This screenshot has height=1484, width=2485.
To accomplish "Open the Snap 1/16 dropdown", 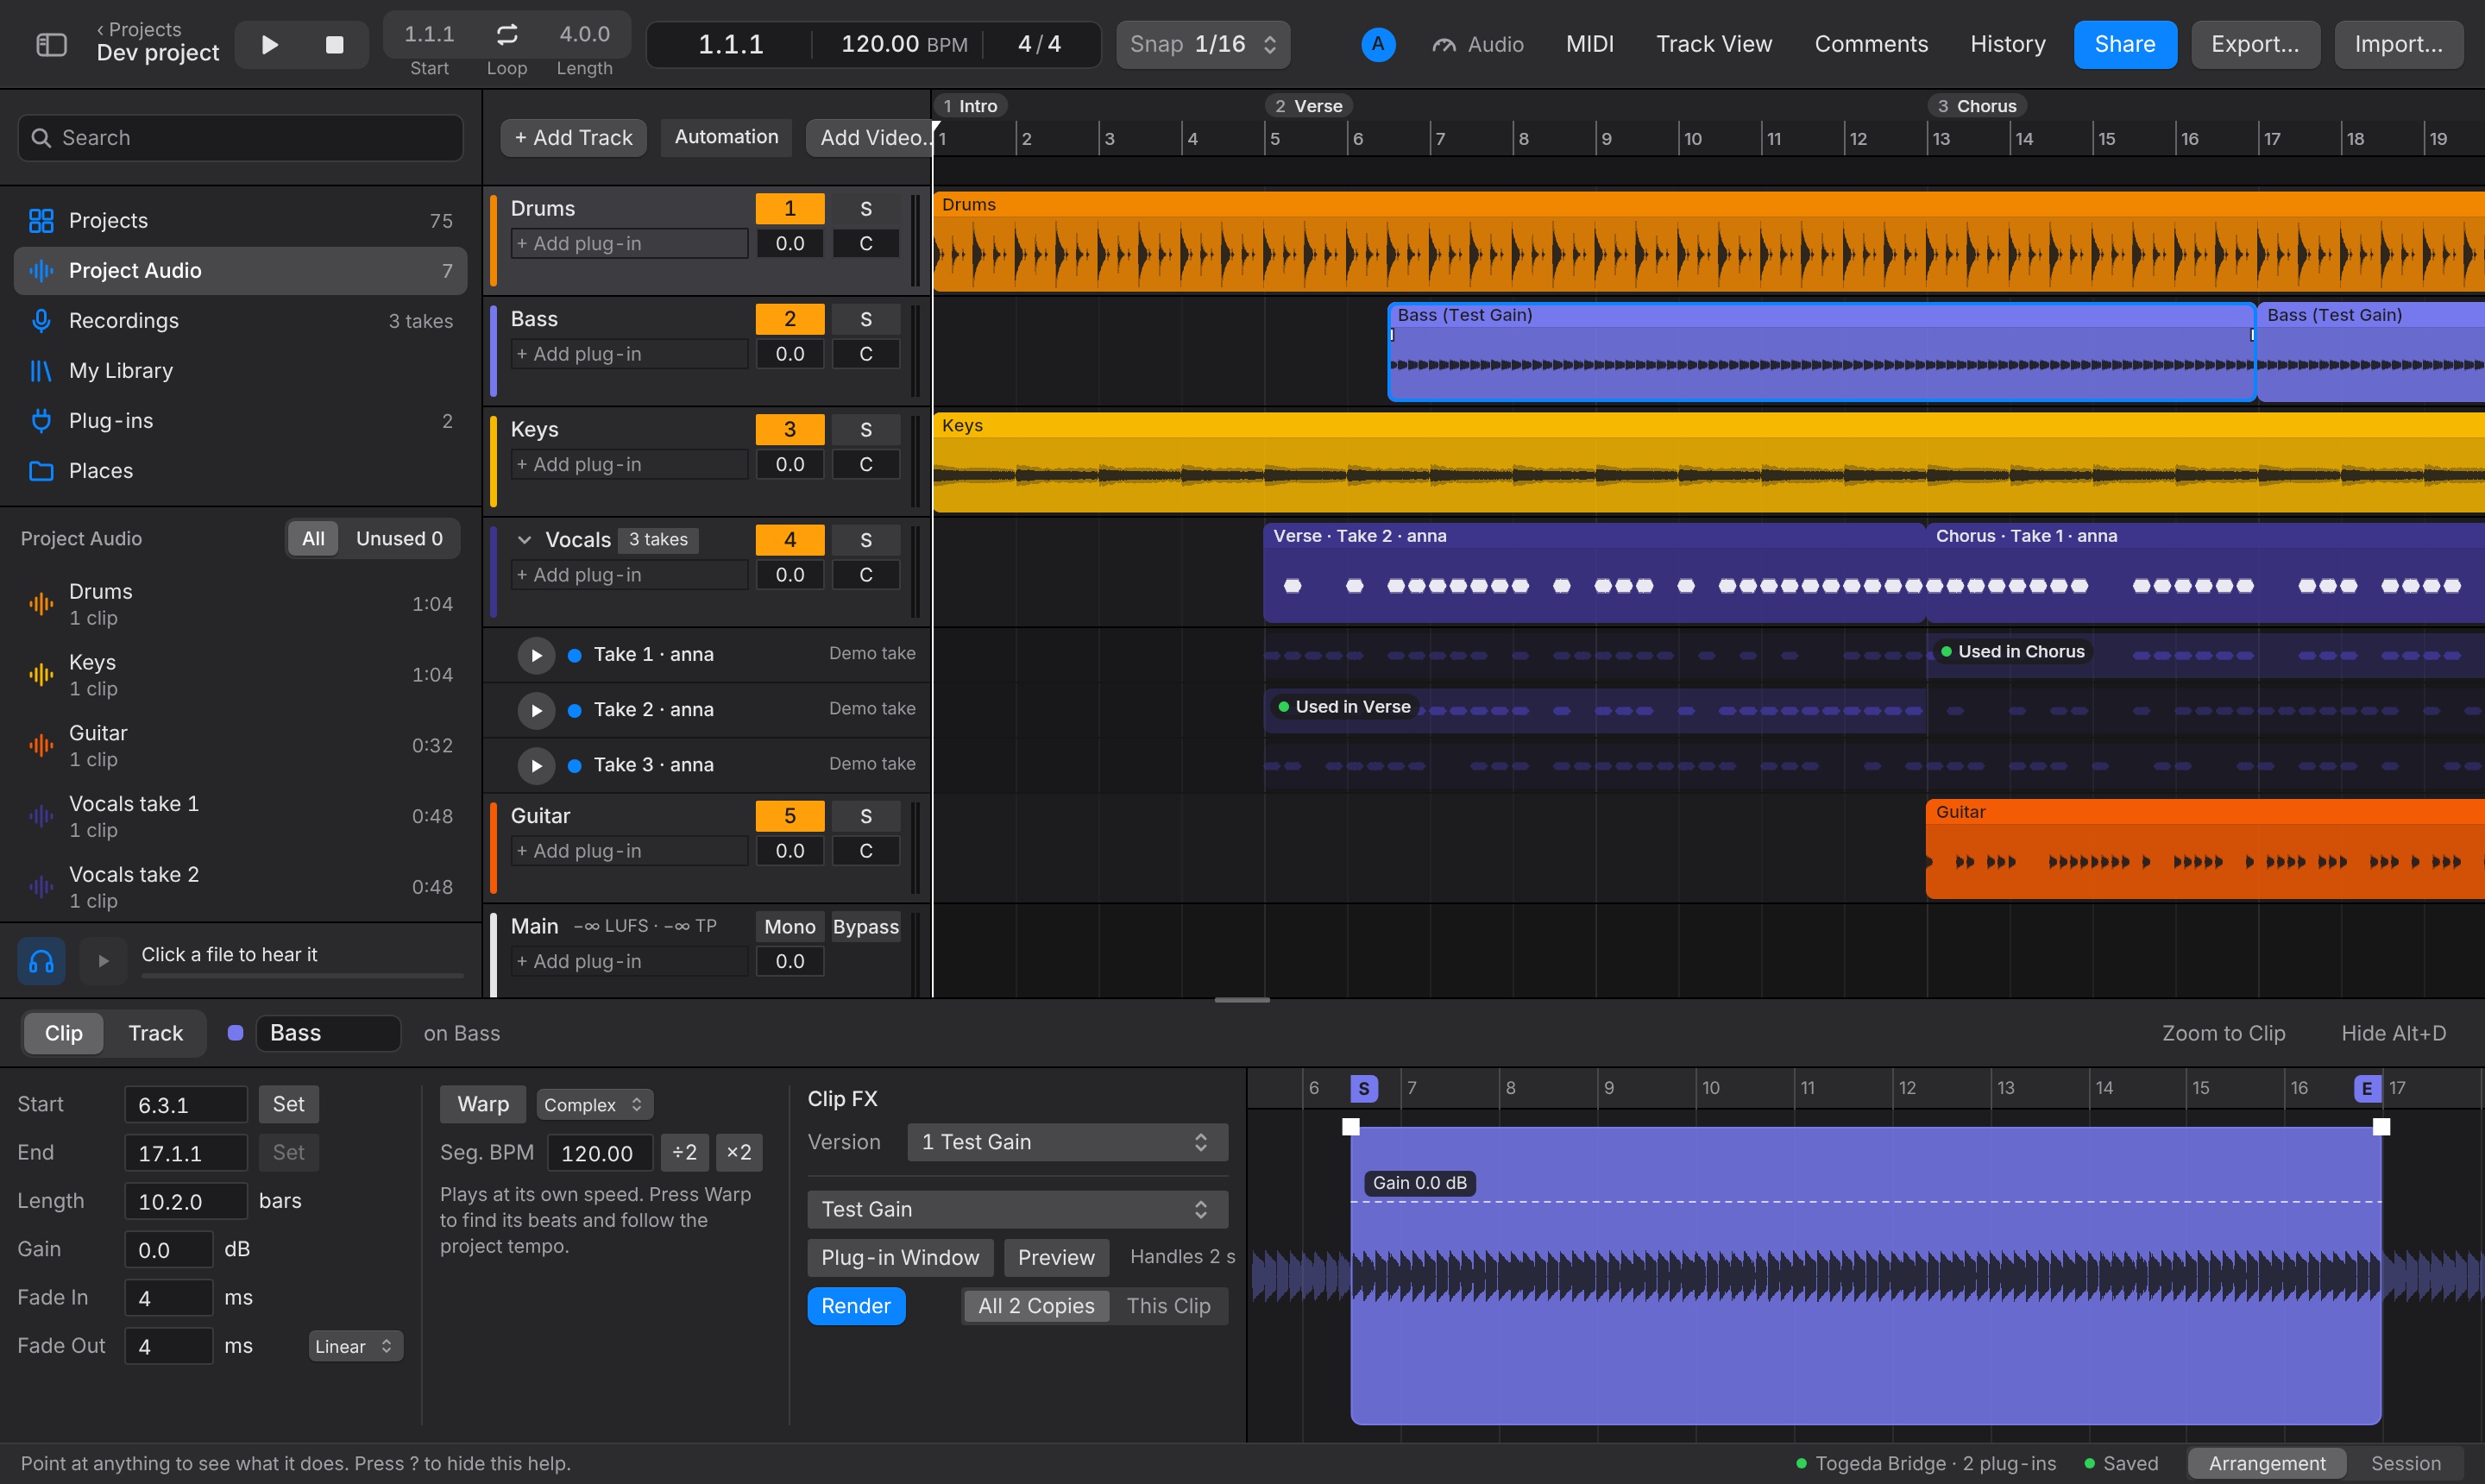I will (x=1202, y=44).
